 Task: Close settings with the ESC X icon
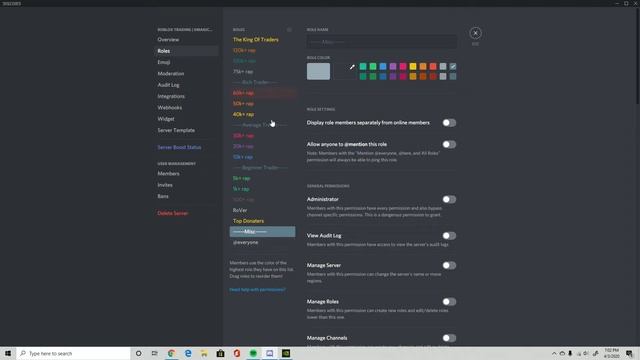tap(475, 33)
